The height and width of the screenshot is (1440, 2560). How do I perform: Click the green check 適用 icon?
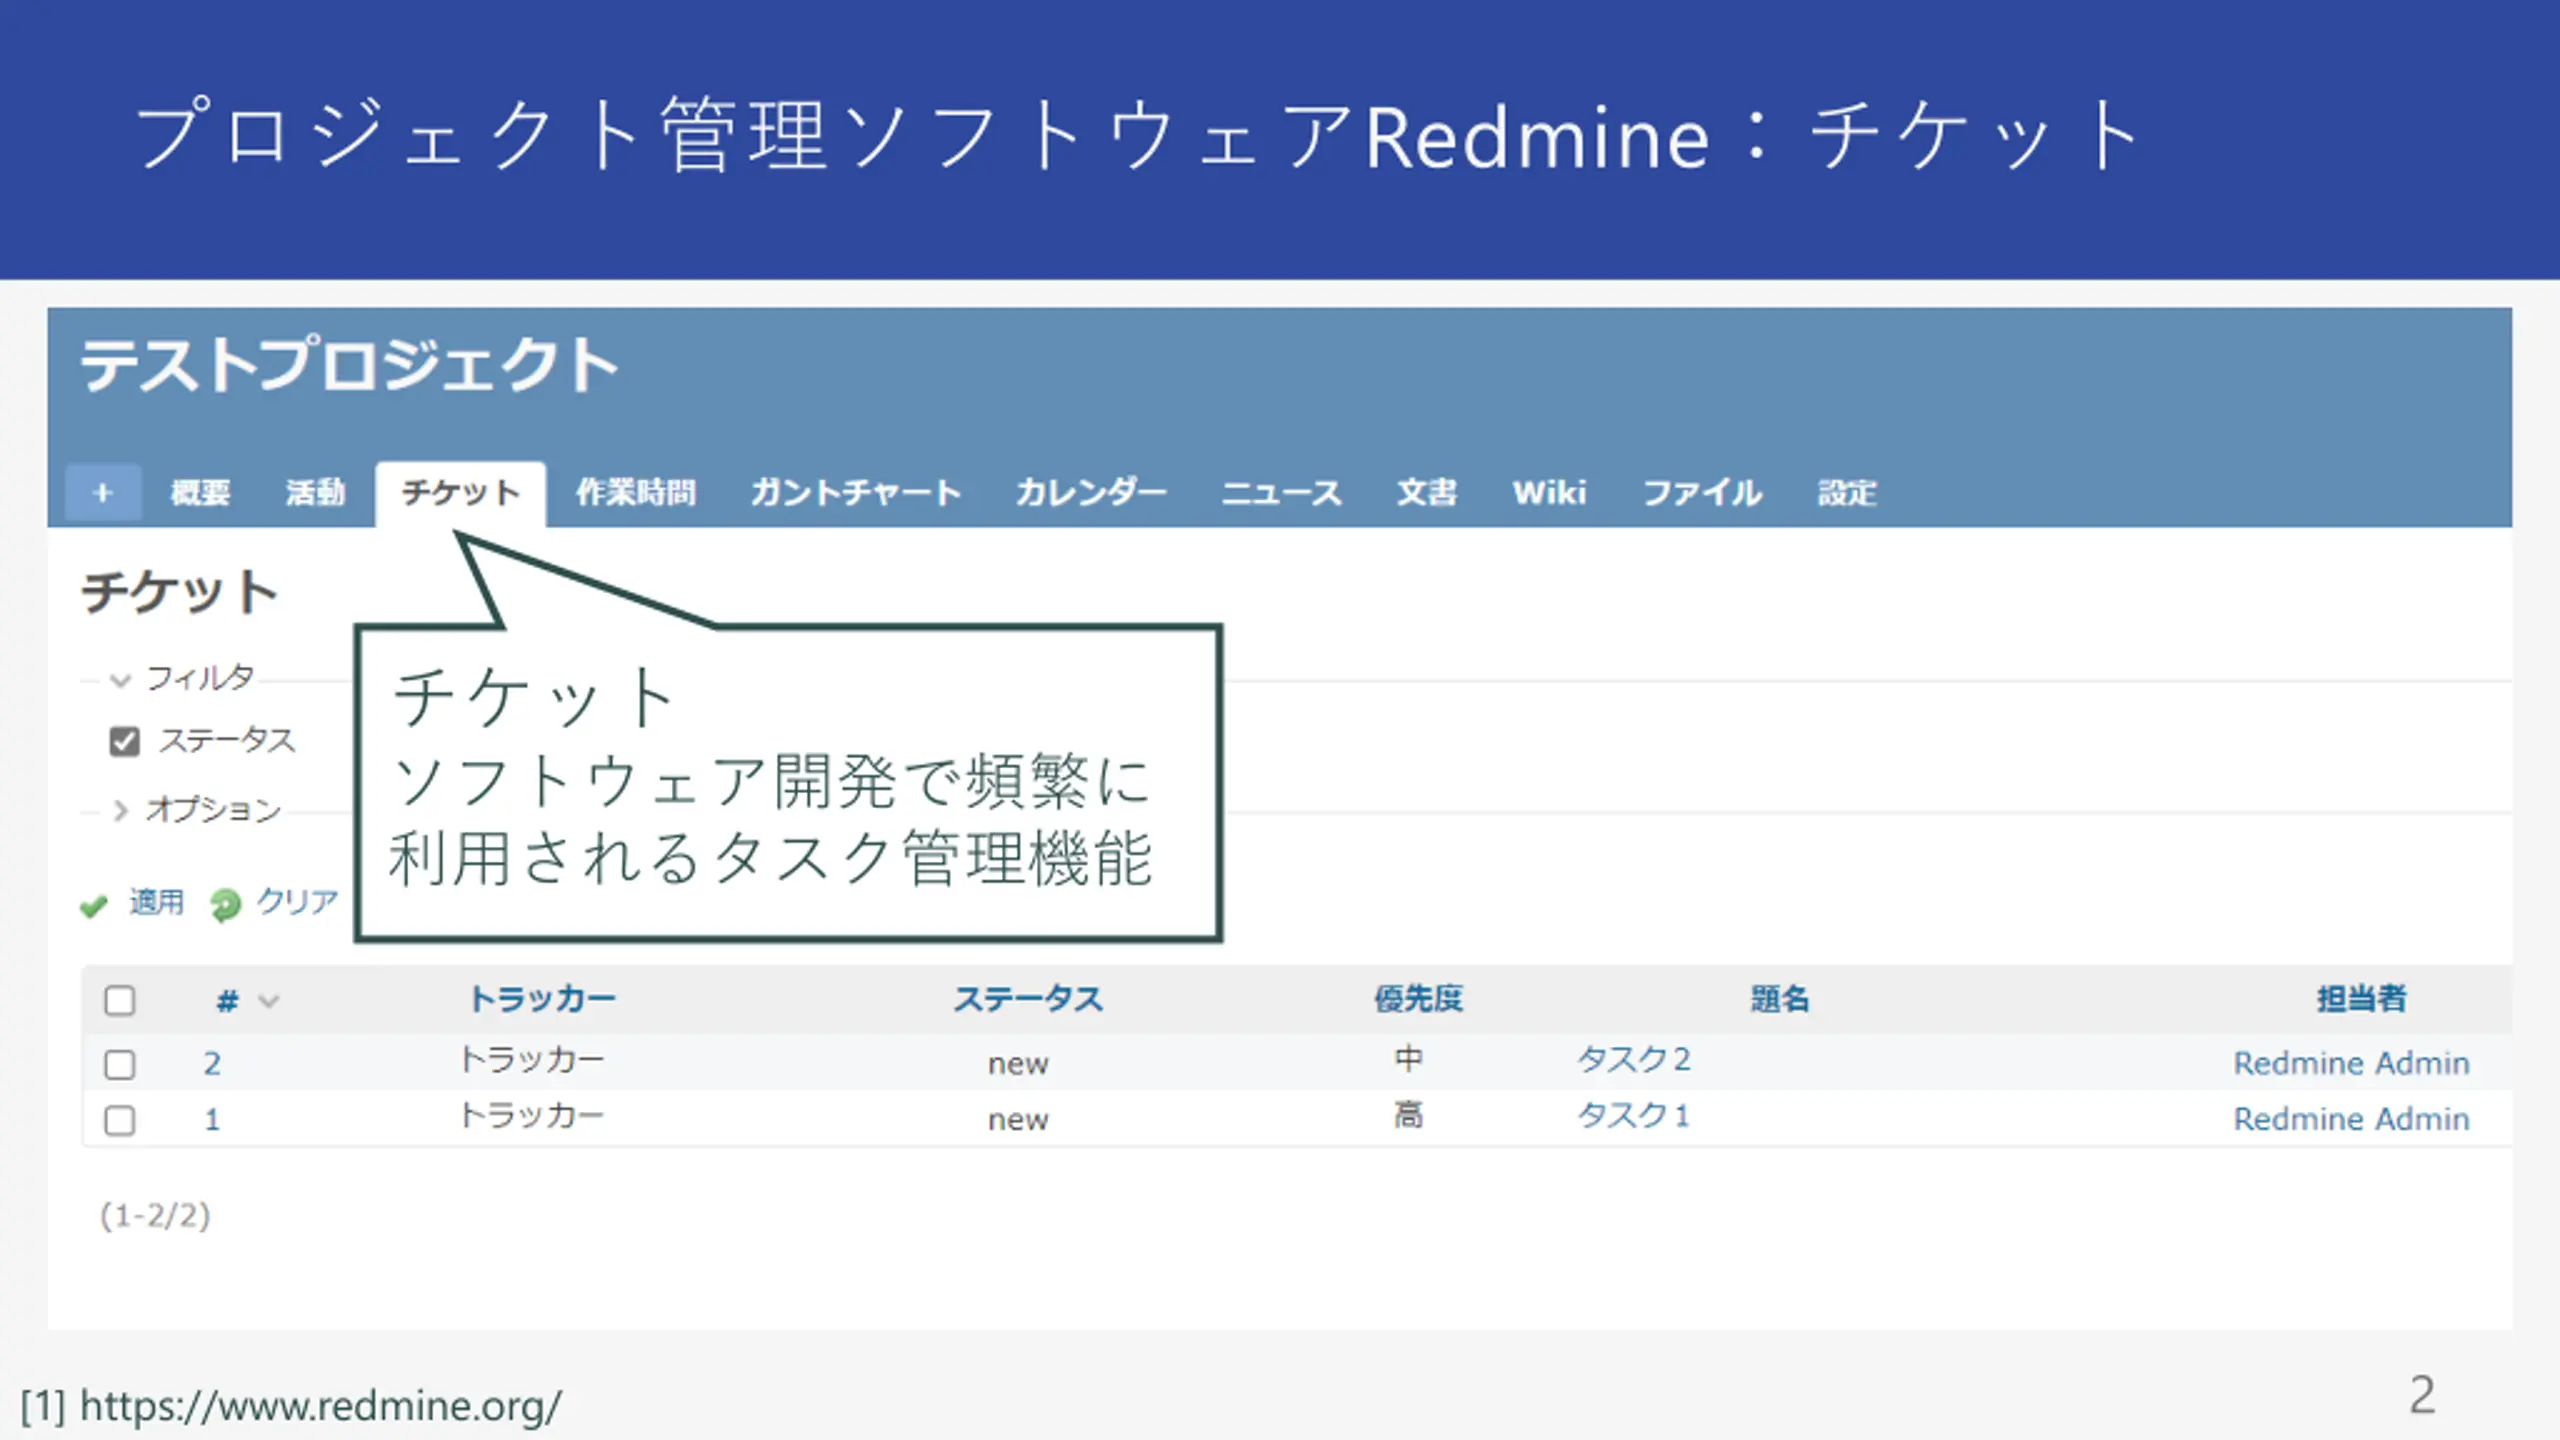click(94, 906)
